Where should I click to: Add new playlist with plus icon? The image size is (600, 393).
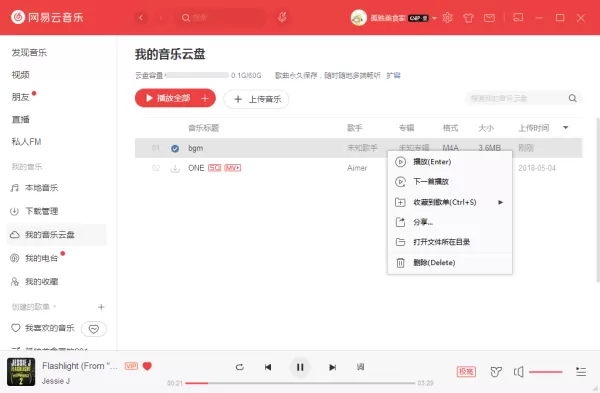pyautogui.click(x=101, y=307)
